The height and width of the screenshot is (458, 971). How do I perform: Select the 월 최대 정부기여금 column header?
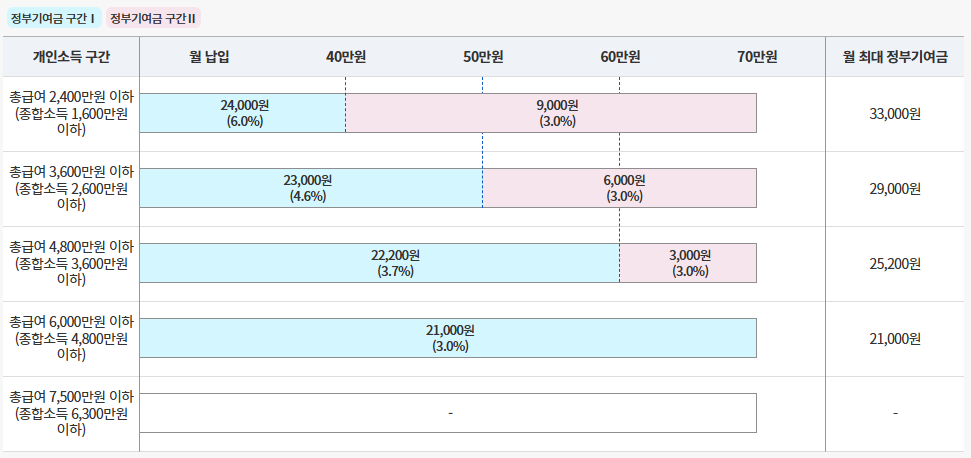(895, 57)
